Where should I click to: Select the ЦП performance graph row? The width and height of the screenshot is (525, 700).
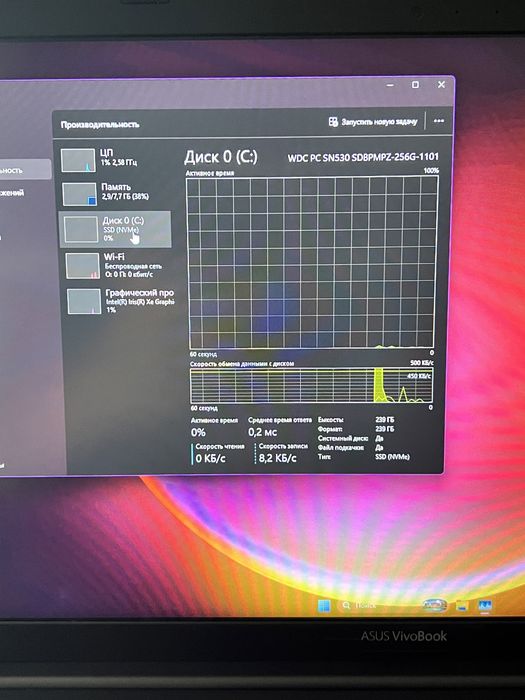pyautogui.click(x=115, y=160)
